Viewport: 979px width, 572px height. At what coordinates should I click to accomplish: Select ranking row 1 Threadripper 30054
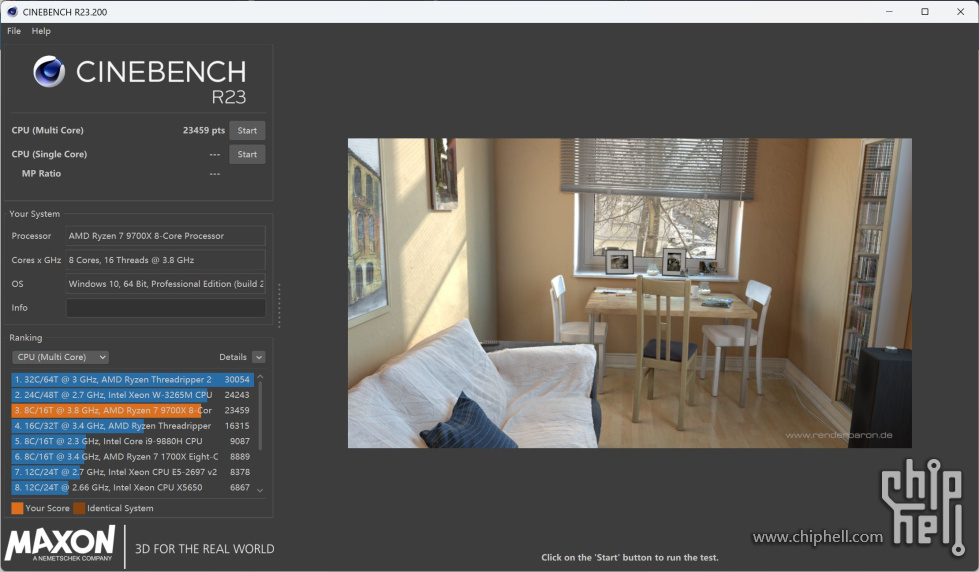(132, 379)
